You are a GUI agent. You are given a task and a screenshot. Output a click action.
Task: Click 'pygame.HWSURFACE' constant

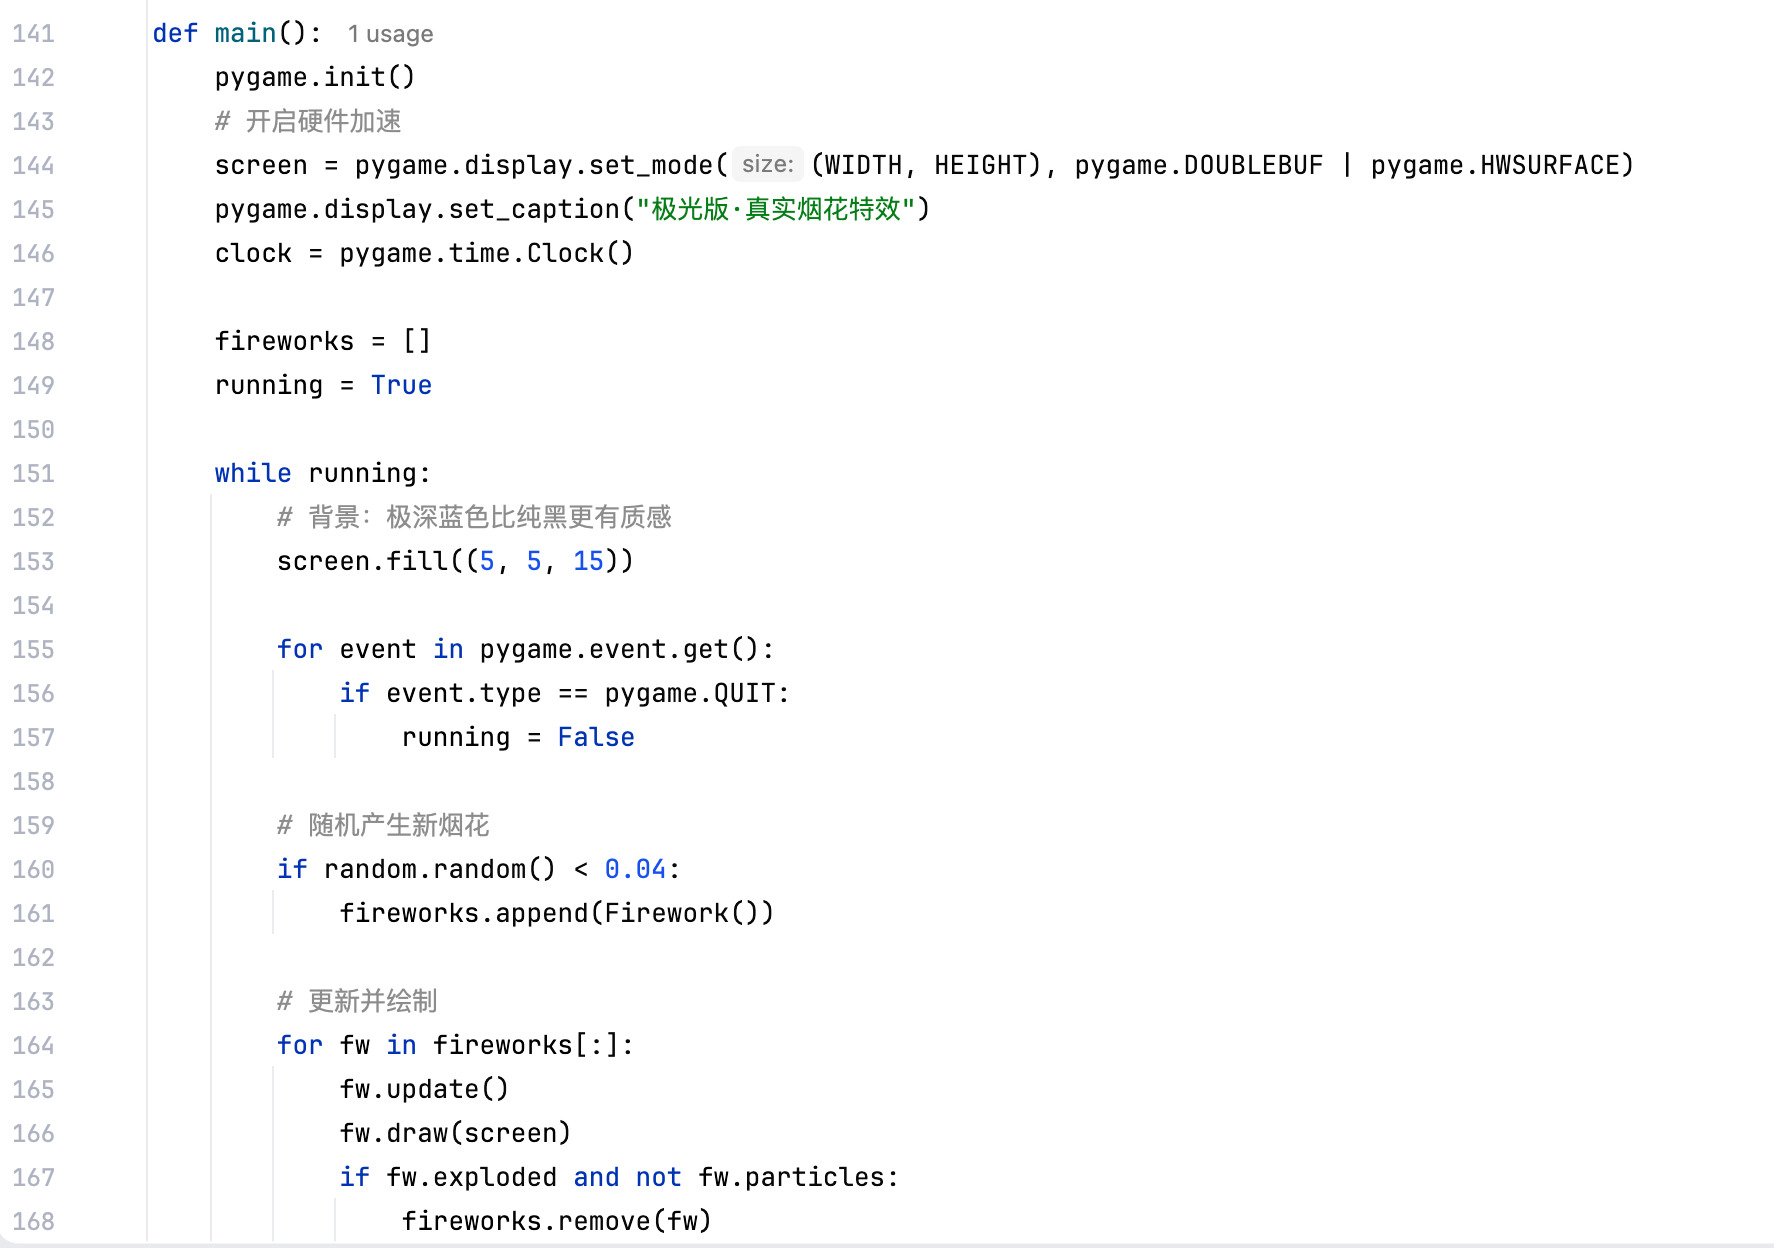click(x=1495, y=166)
